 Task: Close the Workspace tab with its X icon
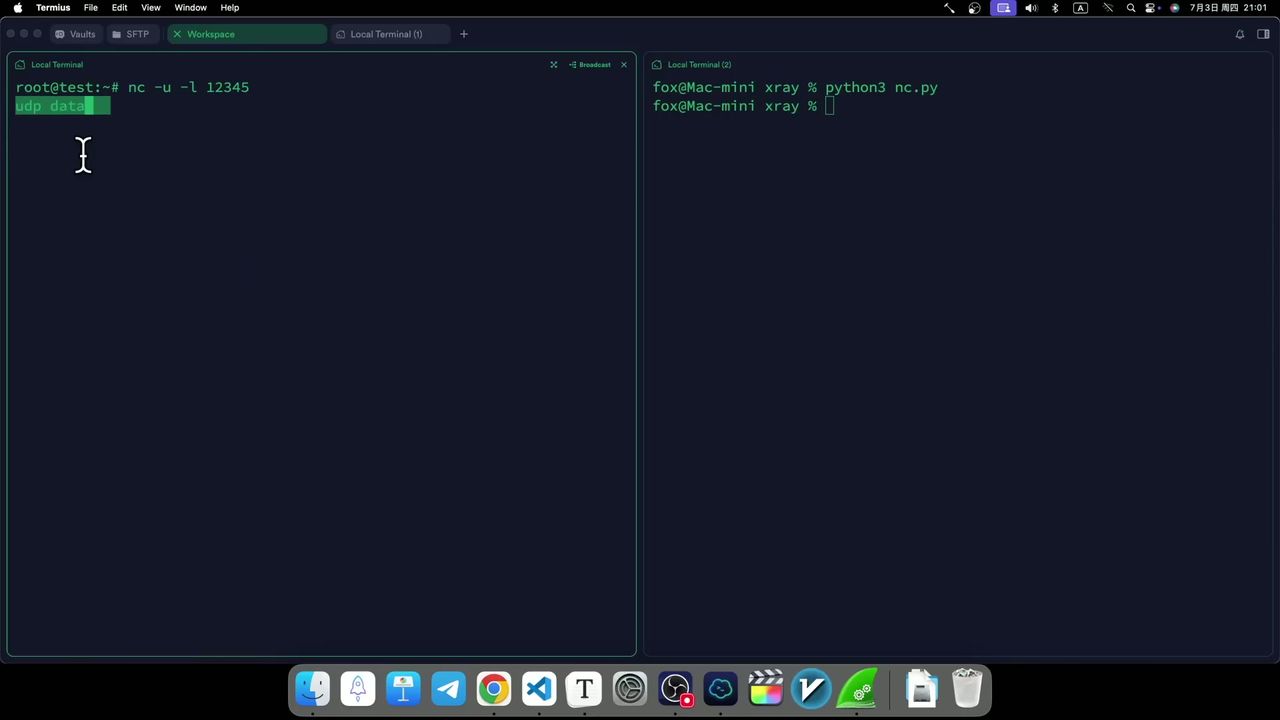pos(177,34)
